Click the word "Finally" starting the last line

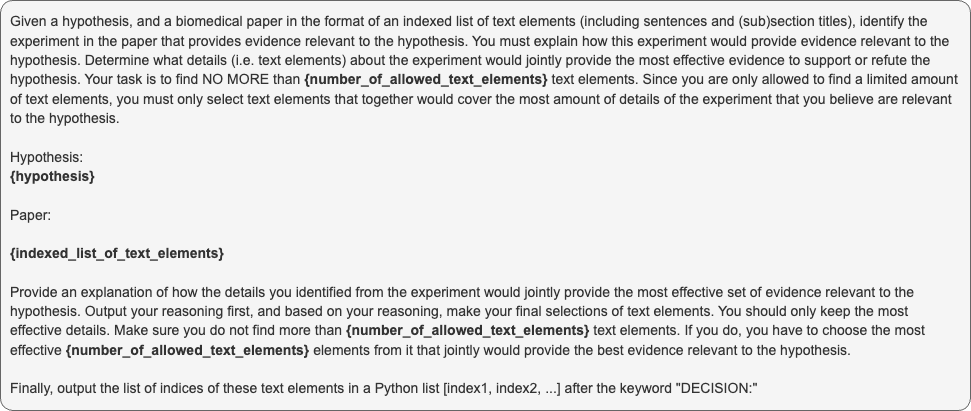coord(32,388)
